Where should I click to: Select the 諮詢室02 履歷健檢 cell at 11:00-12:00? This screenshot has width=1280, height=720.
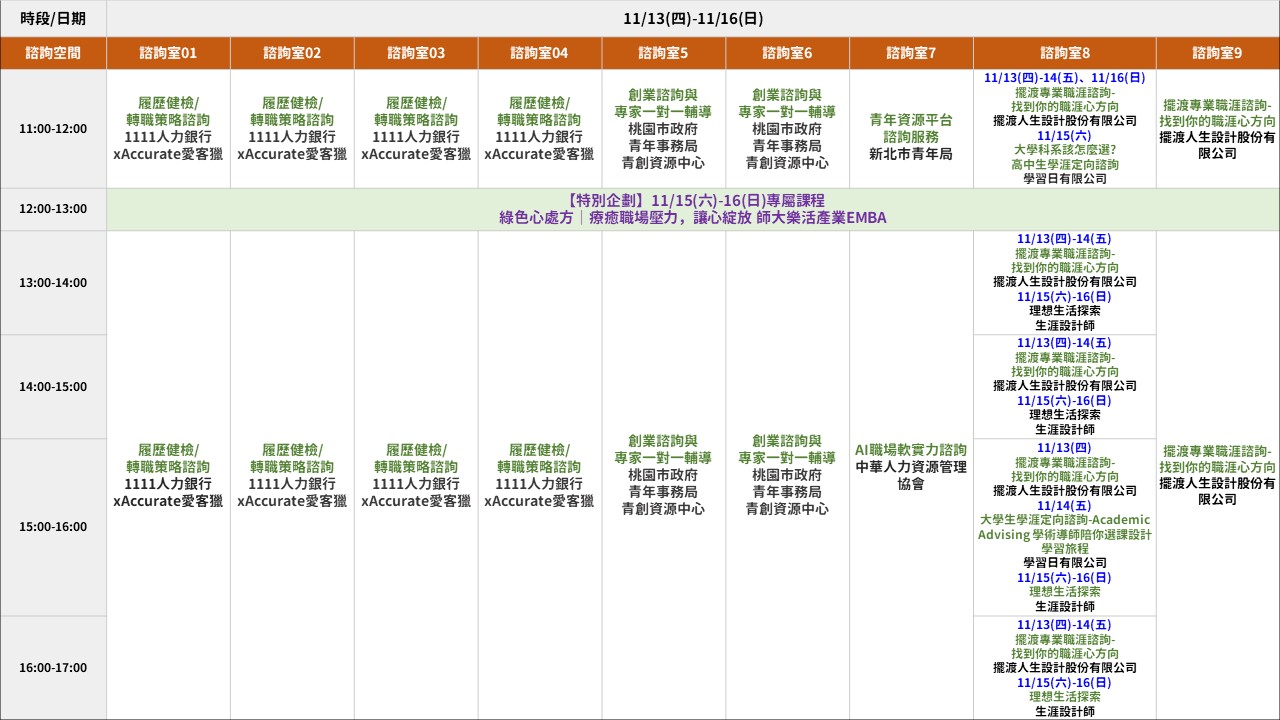292,128
